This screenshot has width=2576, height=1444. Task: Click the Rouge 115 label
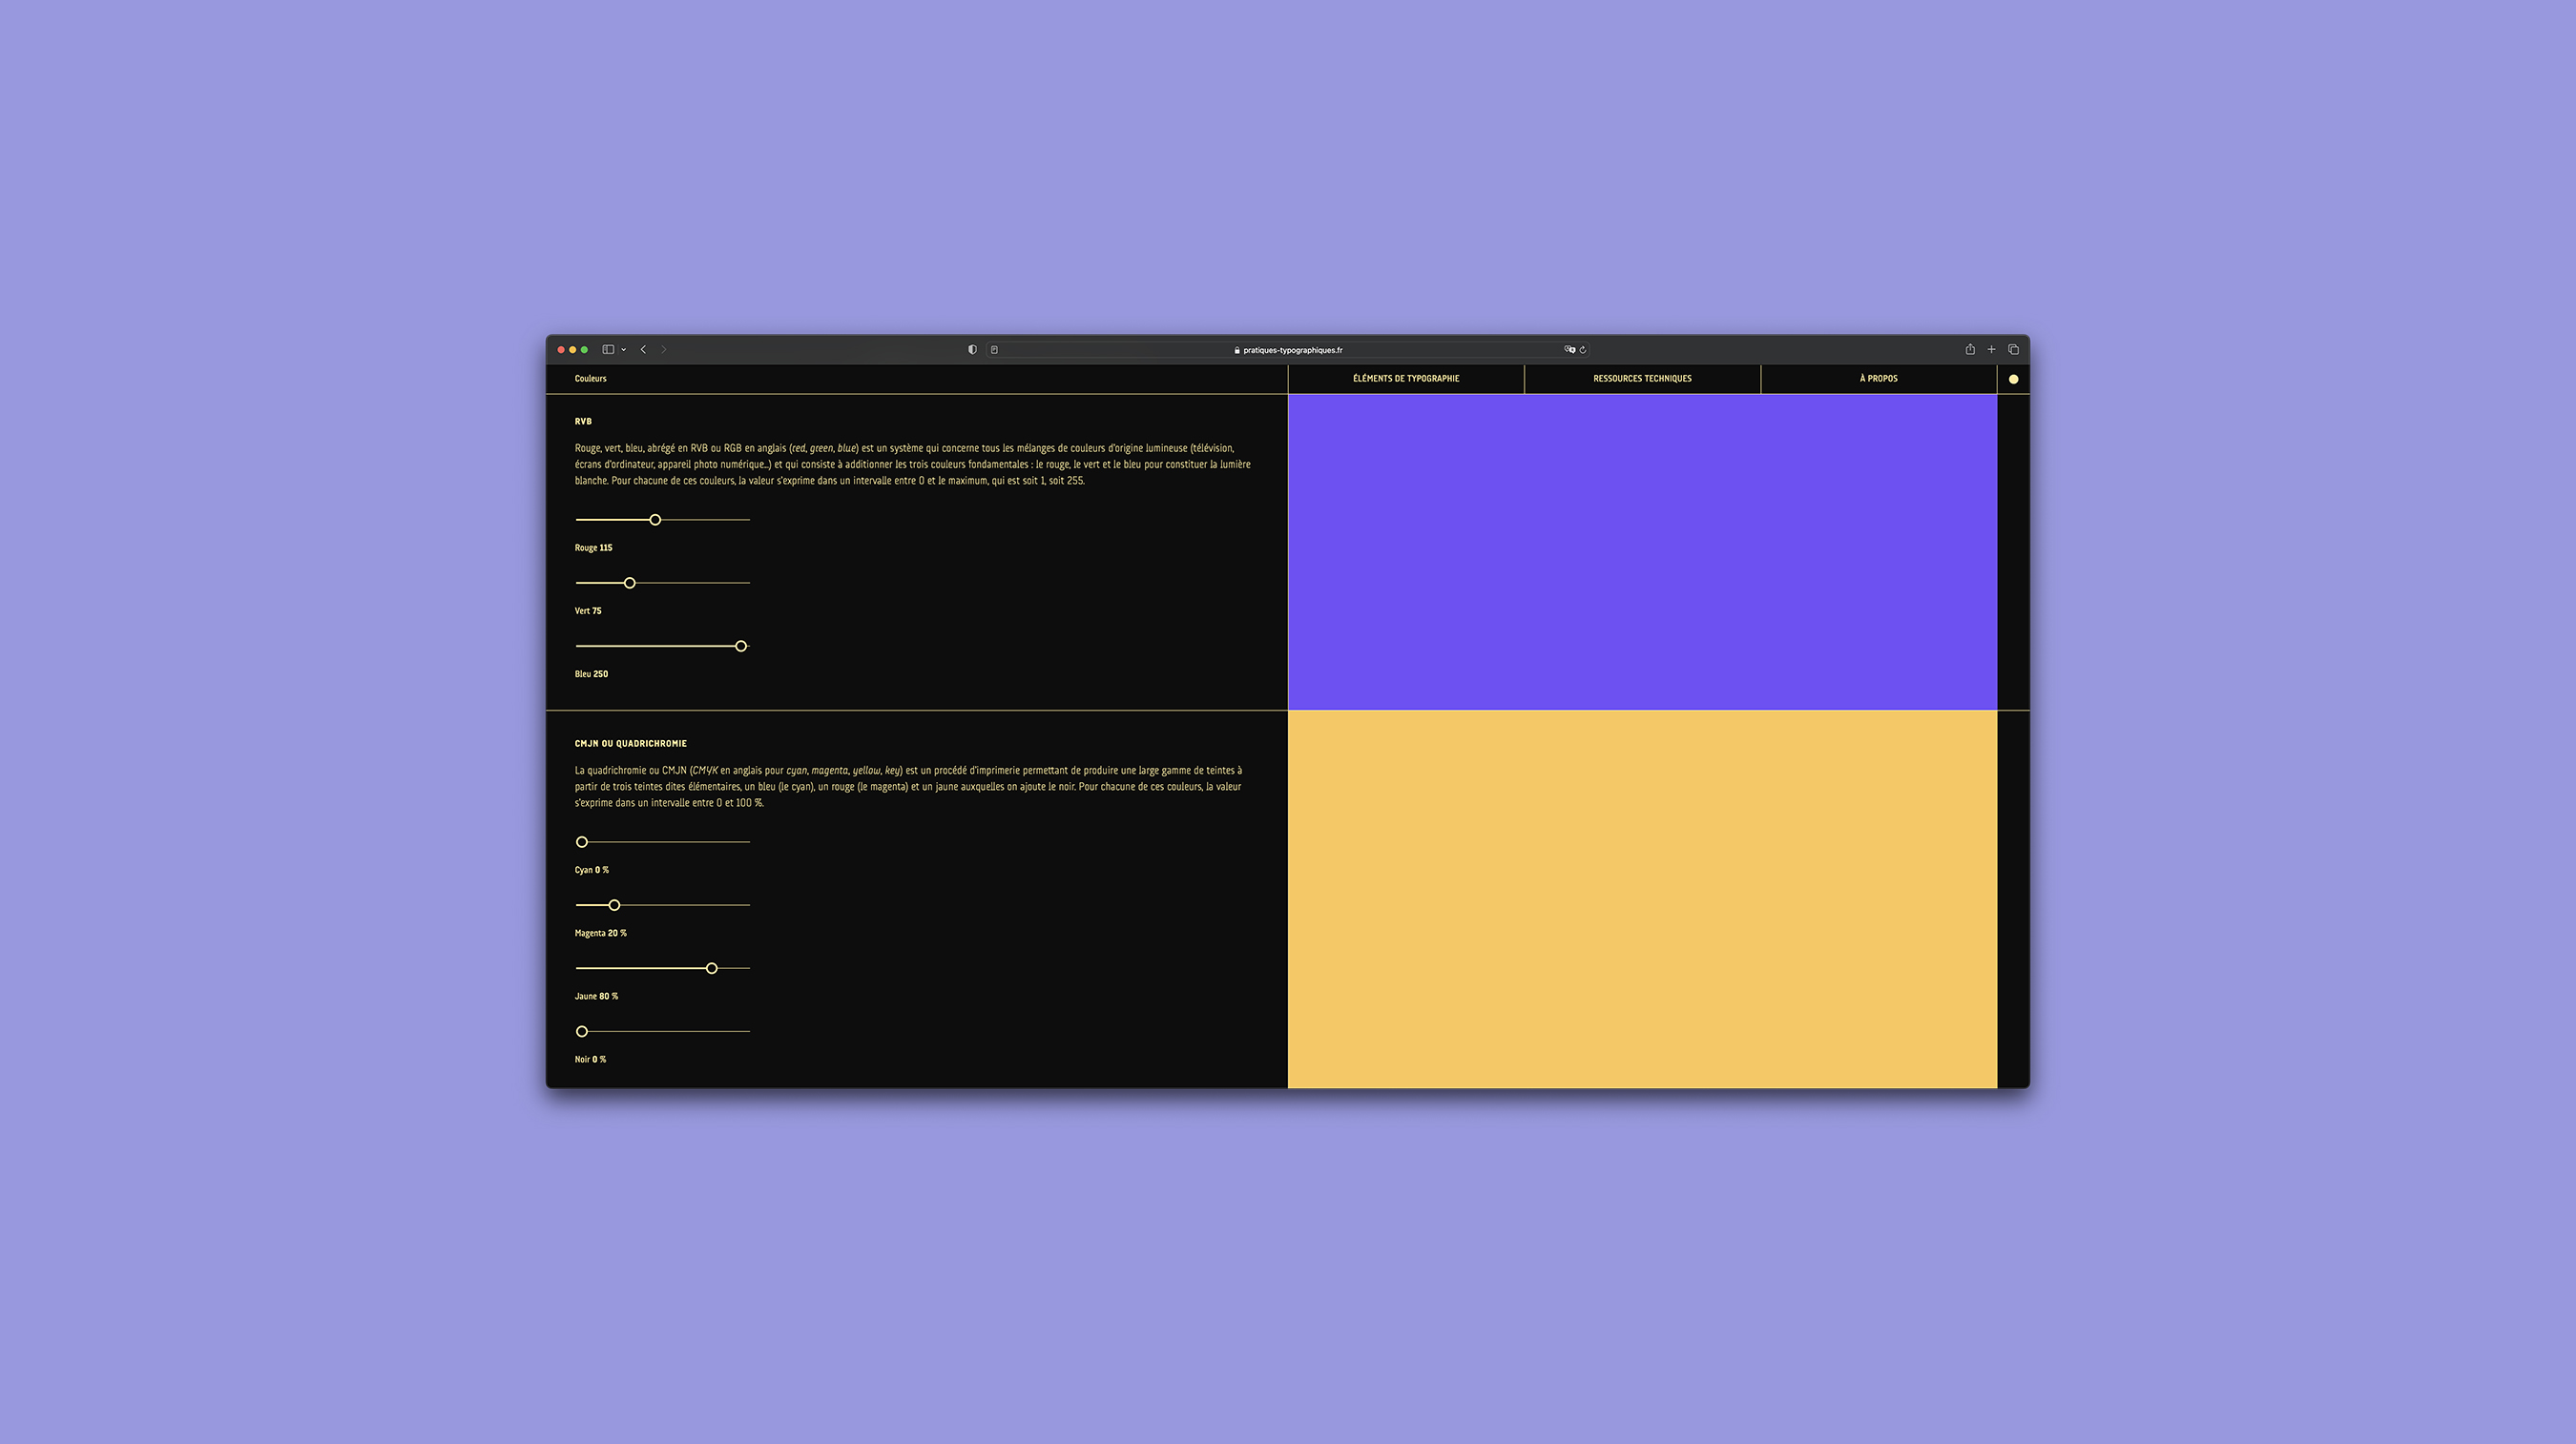[593, 548]
